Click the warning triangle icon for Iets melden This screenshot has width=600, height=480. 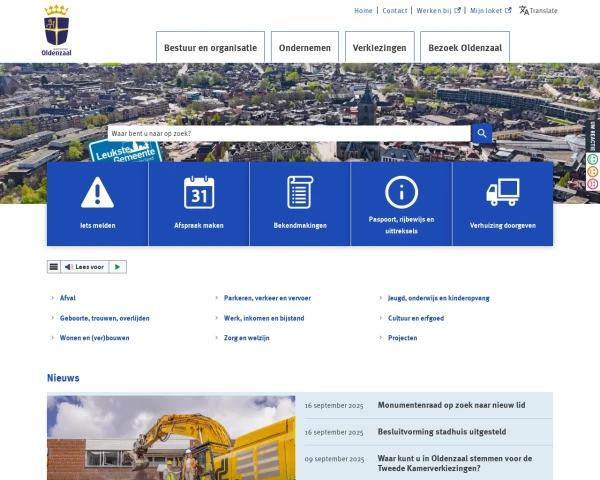pos(98,193)
